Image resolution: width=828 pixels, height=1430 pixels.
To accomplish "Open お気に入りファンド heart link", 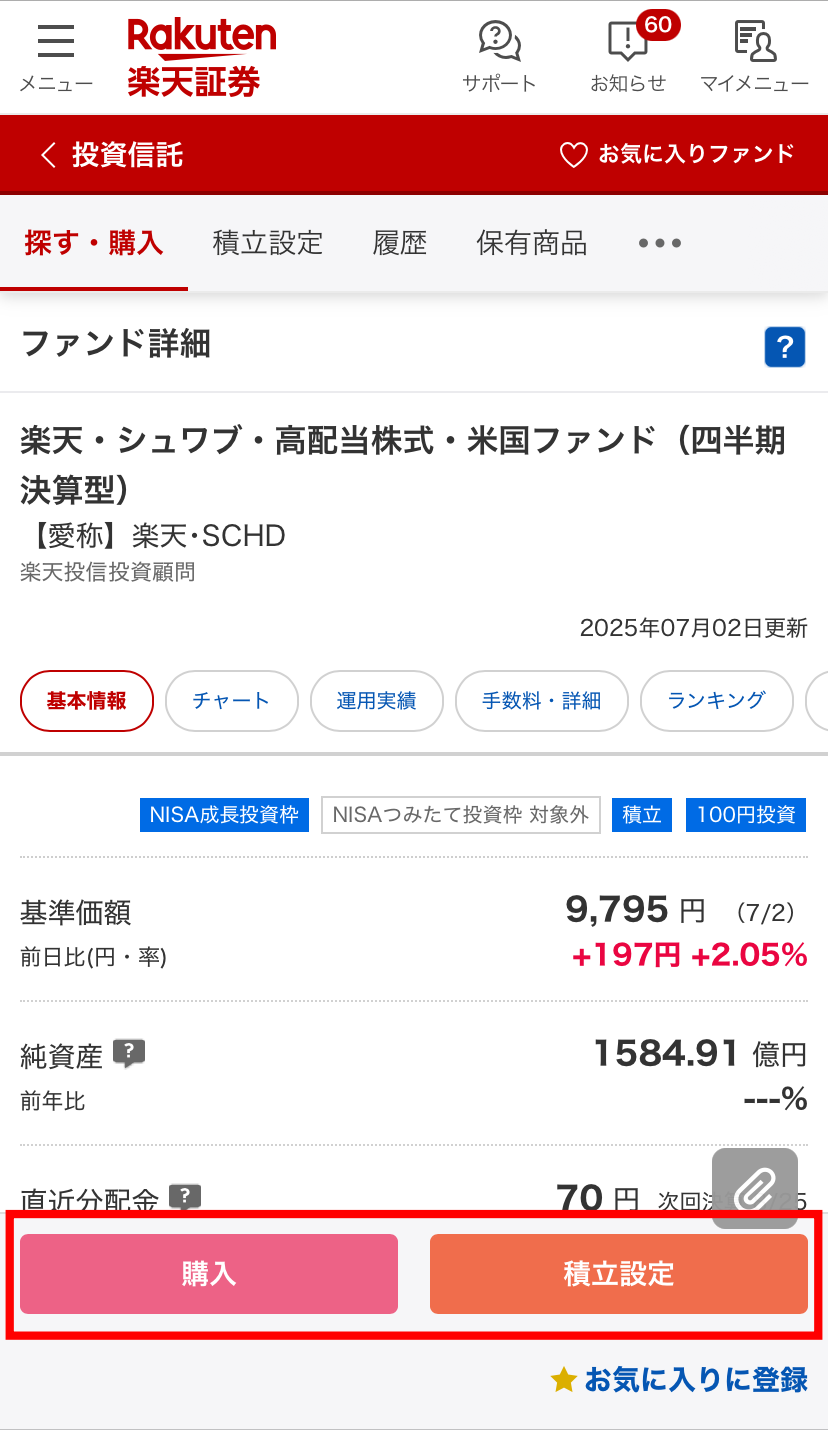I will tap(677, 154).
